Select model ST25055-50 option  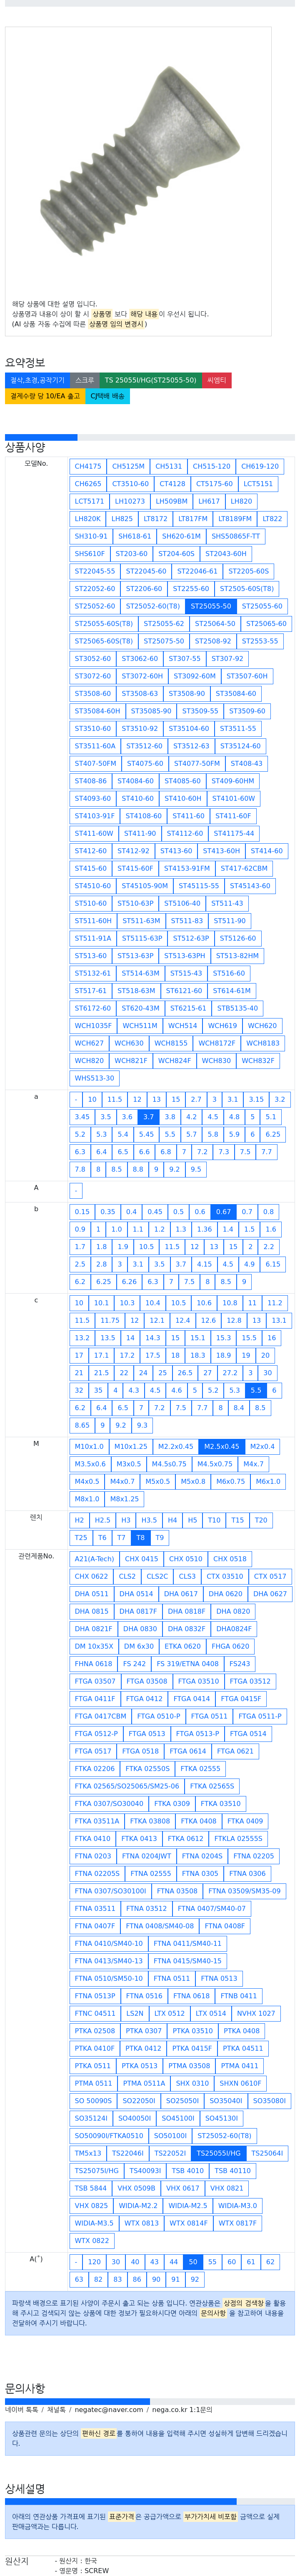pyautogui.click(x=211, y=607)
